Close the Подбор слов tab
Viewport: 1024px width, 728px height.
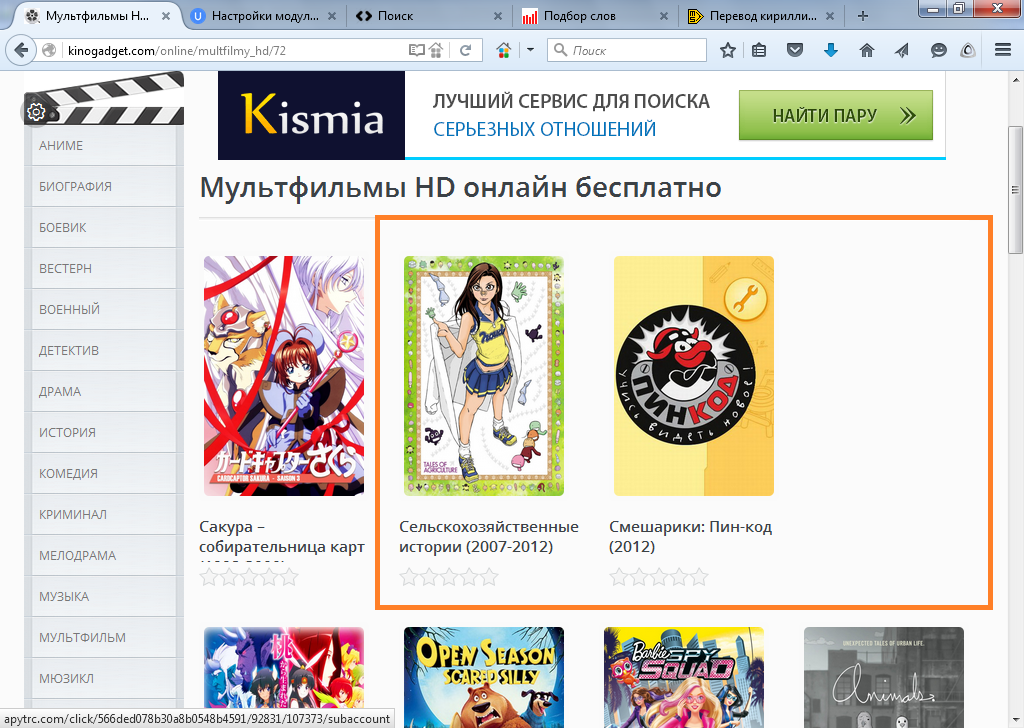coord(664,16)
